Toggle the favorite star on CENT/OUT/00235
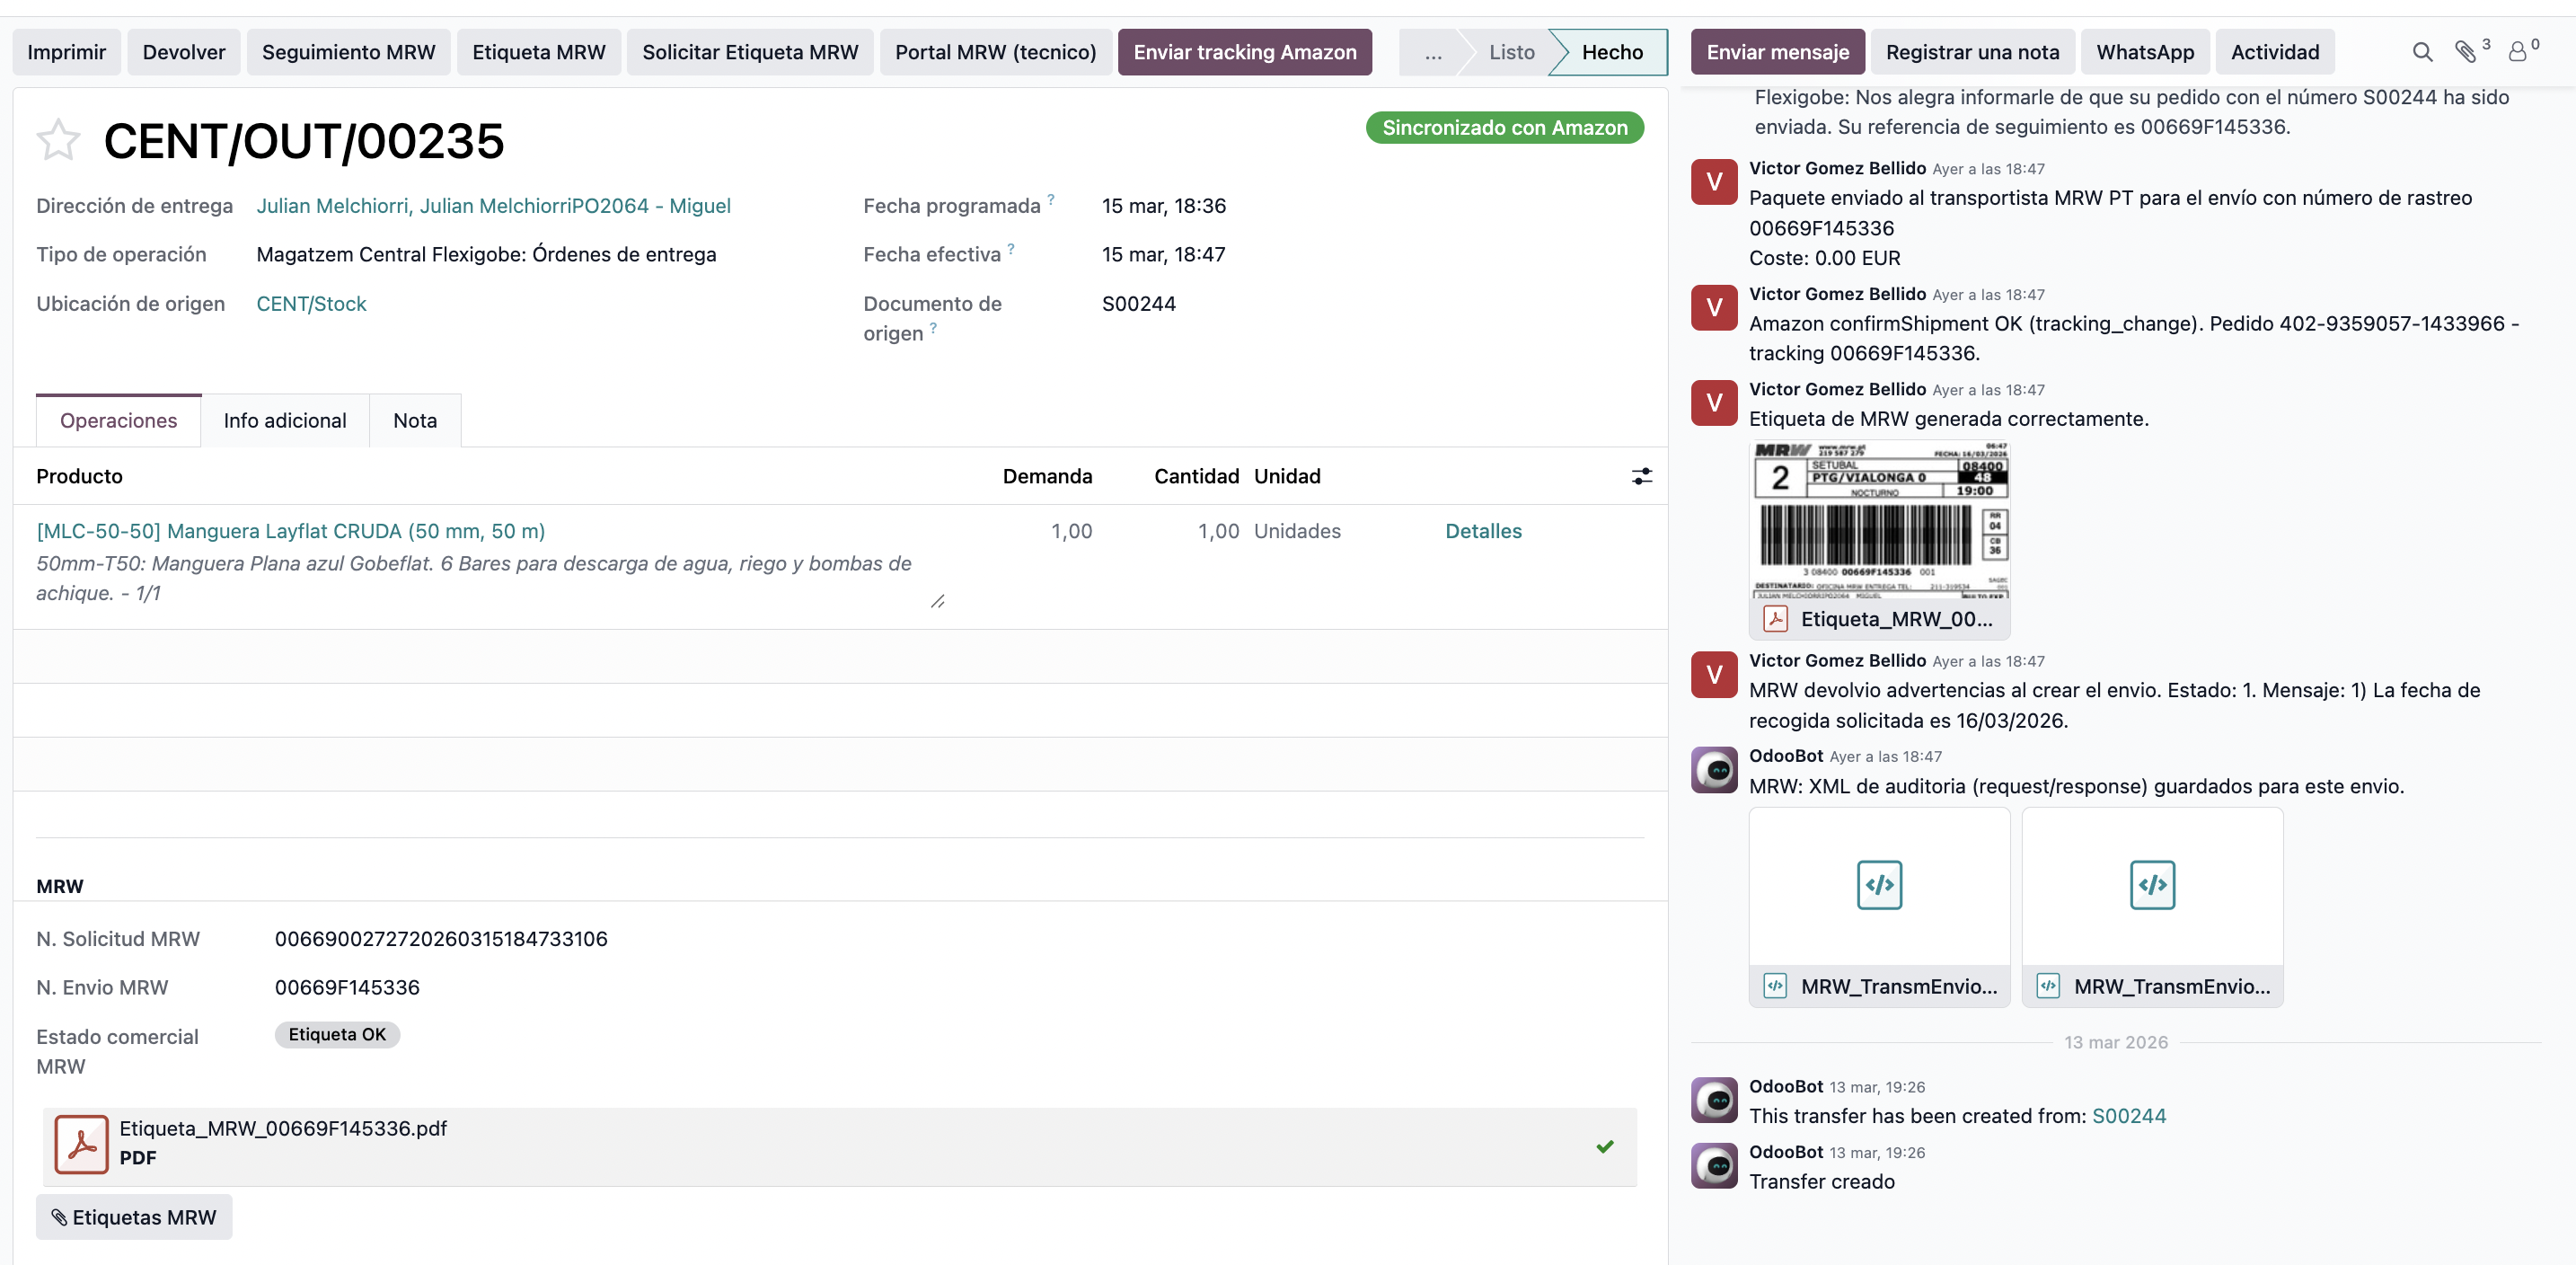This screenshot has height=1265, width=2576. (x=58, y=139)
